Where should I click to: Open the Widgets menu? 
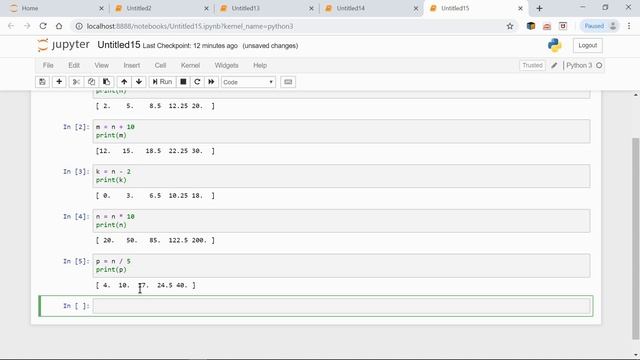click(x=226, y=65)
